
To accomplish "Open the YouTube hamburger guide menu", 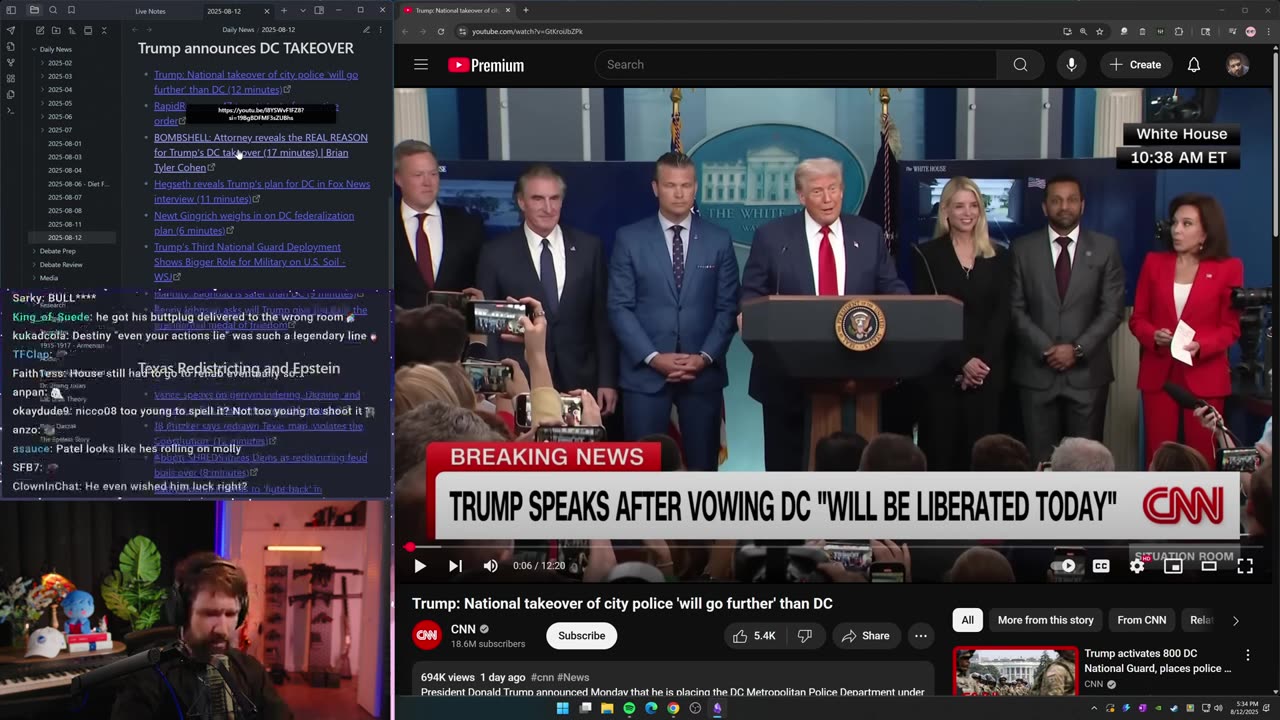I will [x=421, y=65].
